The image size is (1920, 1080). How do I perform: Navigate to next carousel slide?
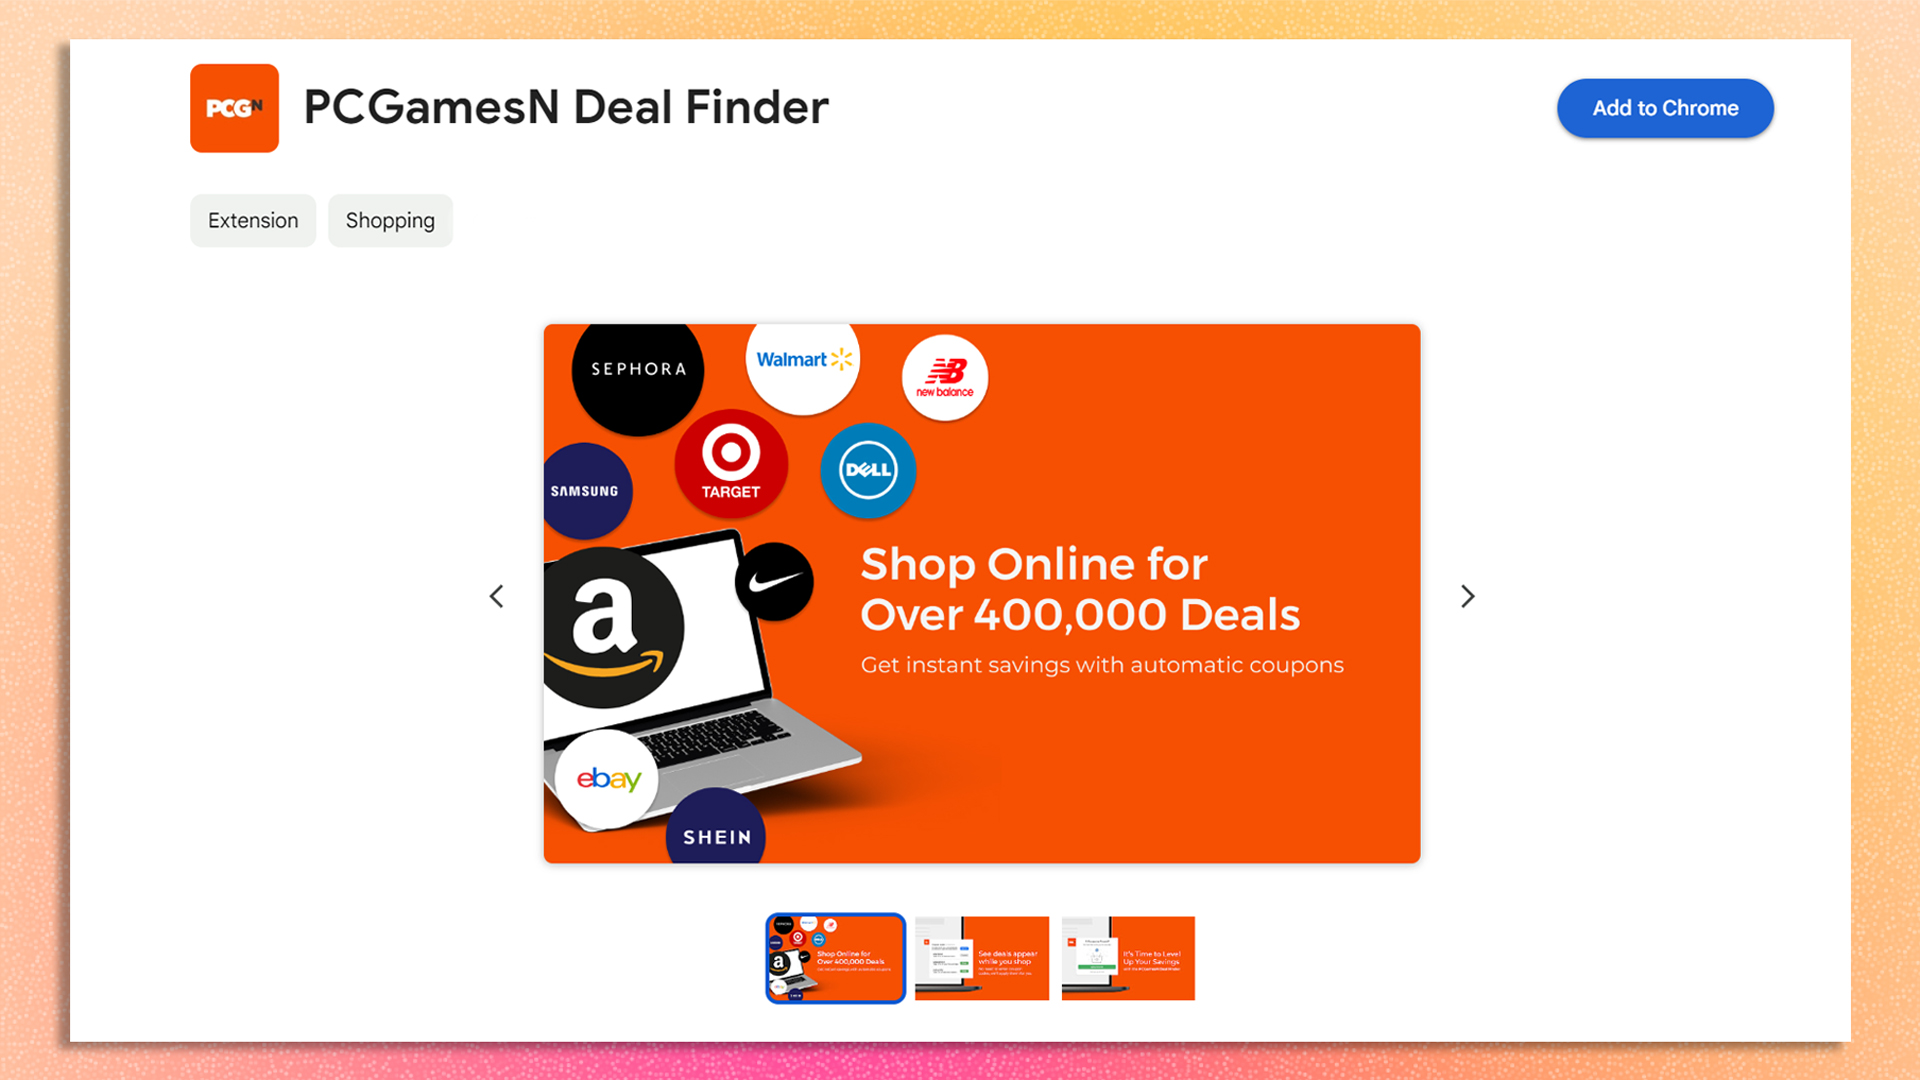[1466, 596]
